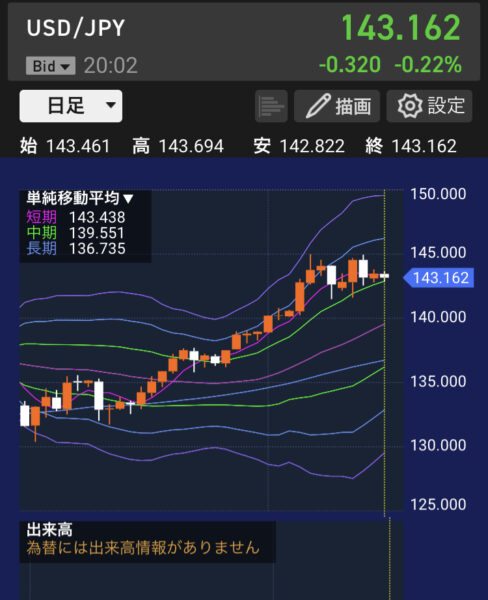Tap the large 143.162 current rate
The height and width of the screenshot is (600, 488).
(401, 28)
